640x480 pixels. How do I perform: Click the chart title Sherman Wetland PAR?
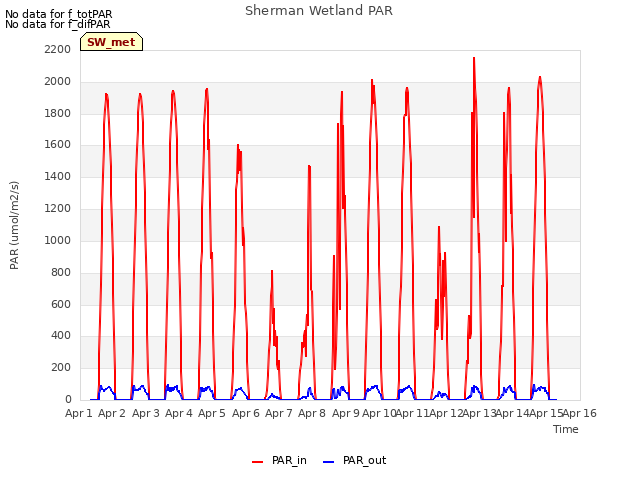click(x=319, y=11)
